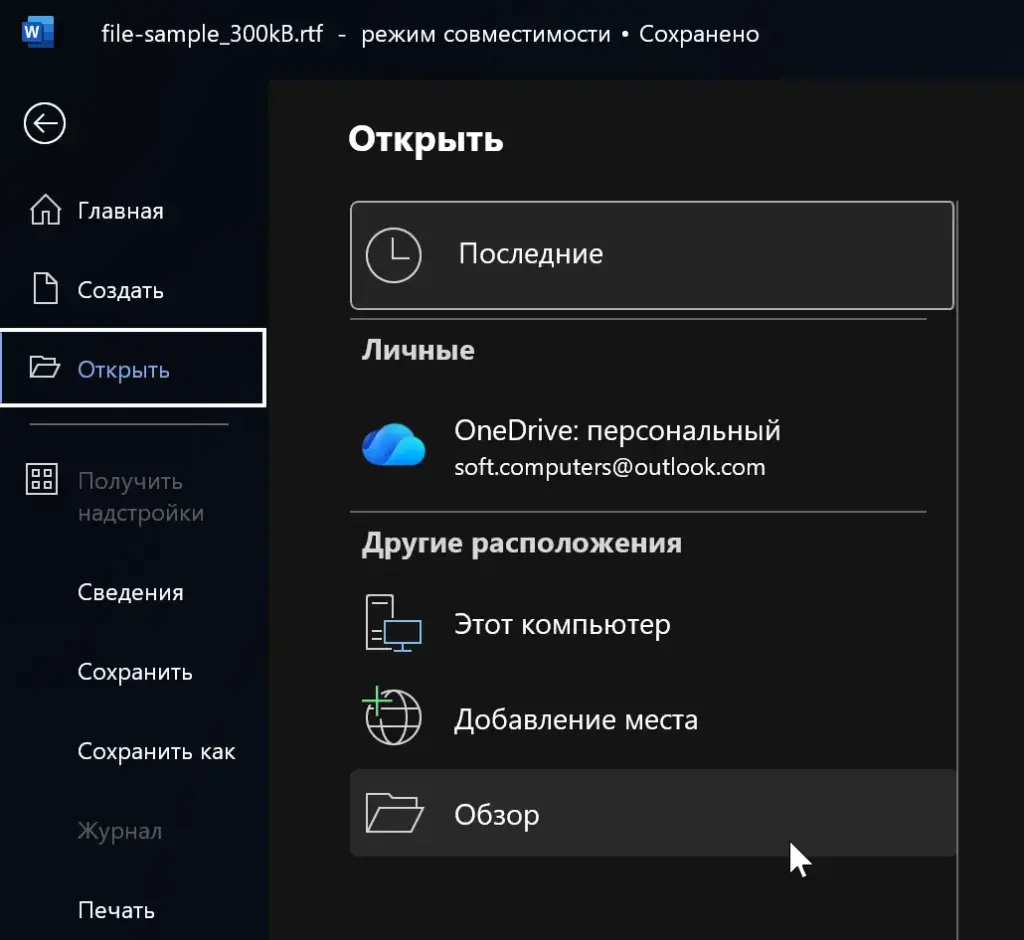Open the Печать page

click(x=133, y=910)
